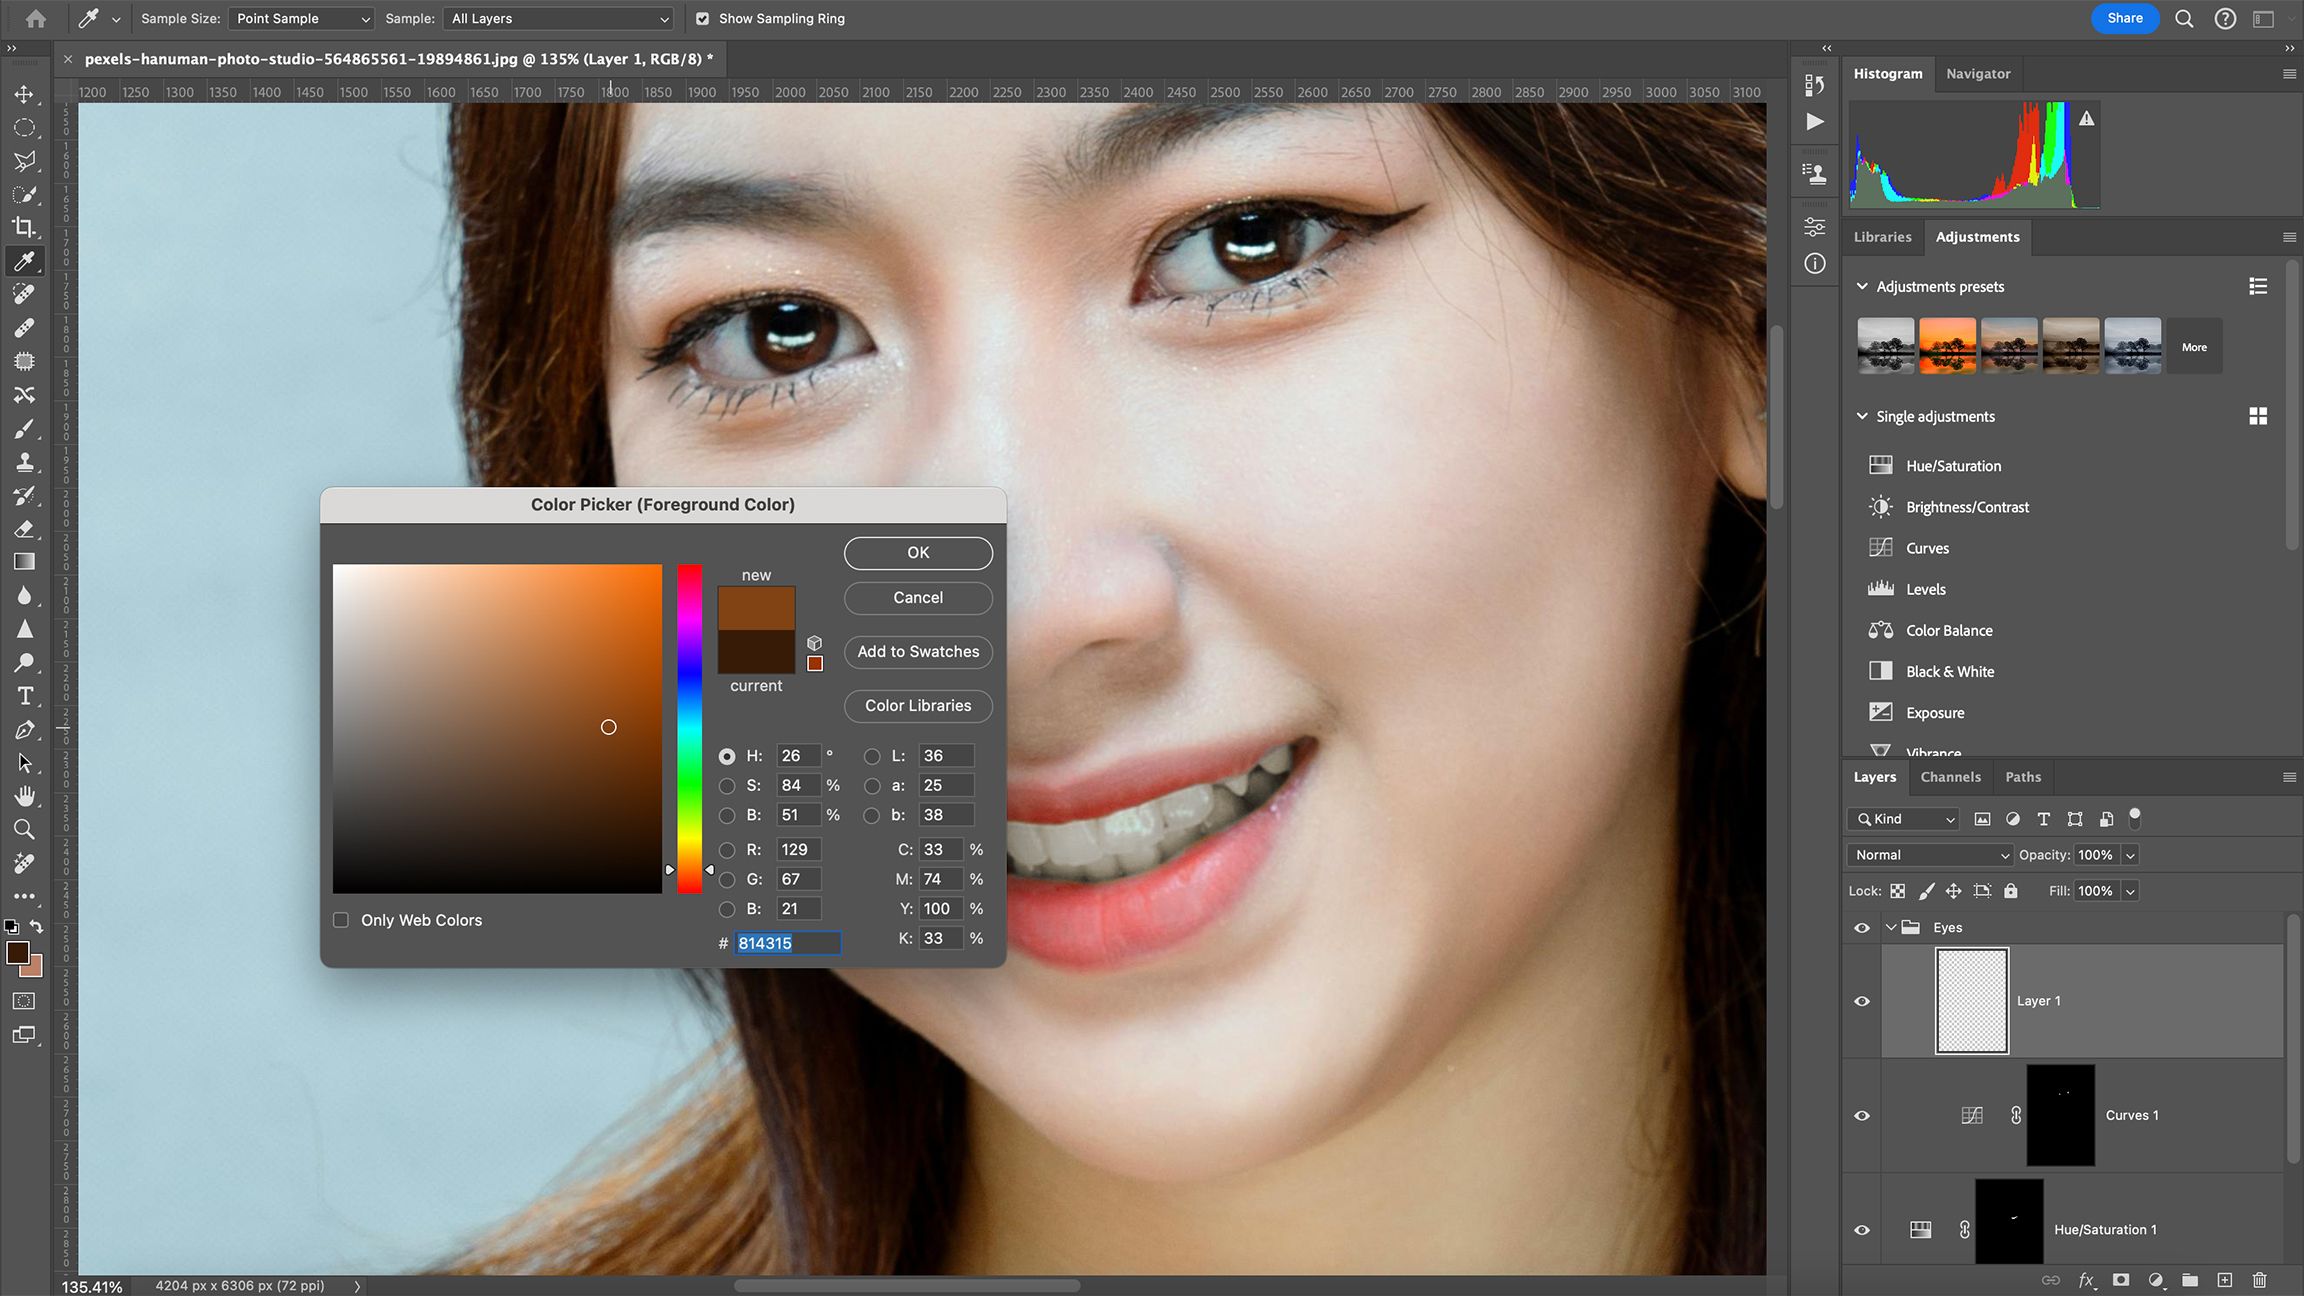Open layer Kind filter dropdown
The height and width of the screenshot is (1296, 2304).
point(1903,819)
